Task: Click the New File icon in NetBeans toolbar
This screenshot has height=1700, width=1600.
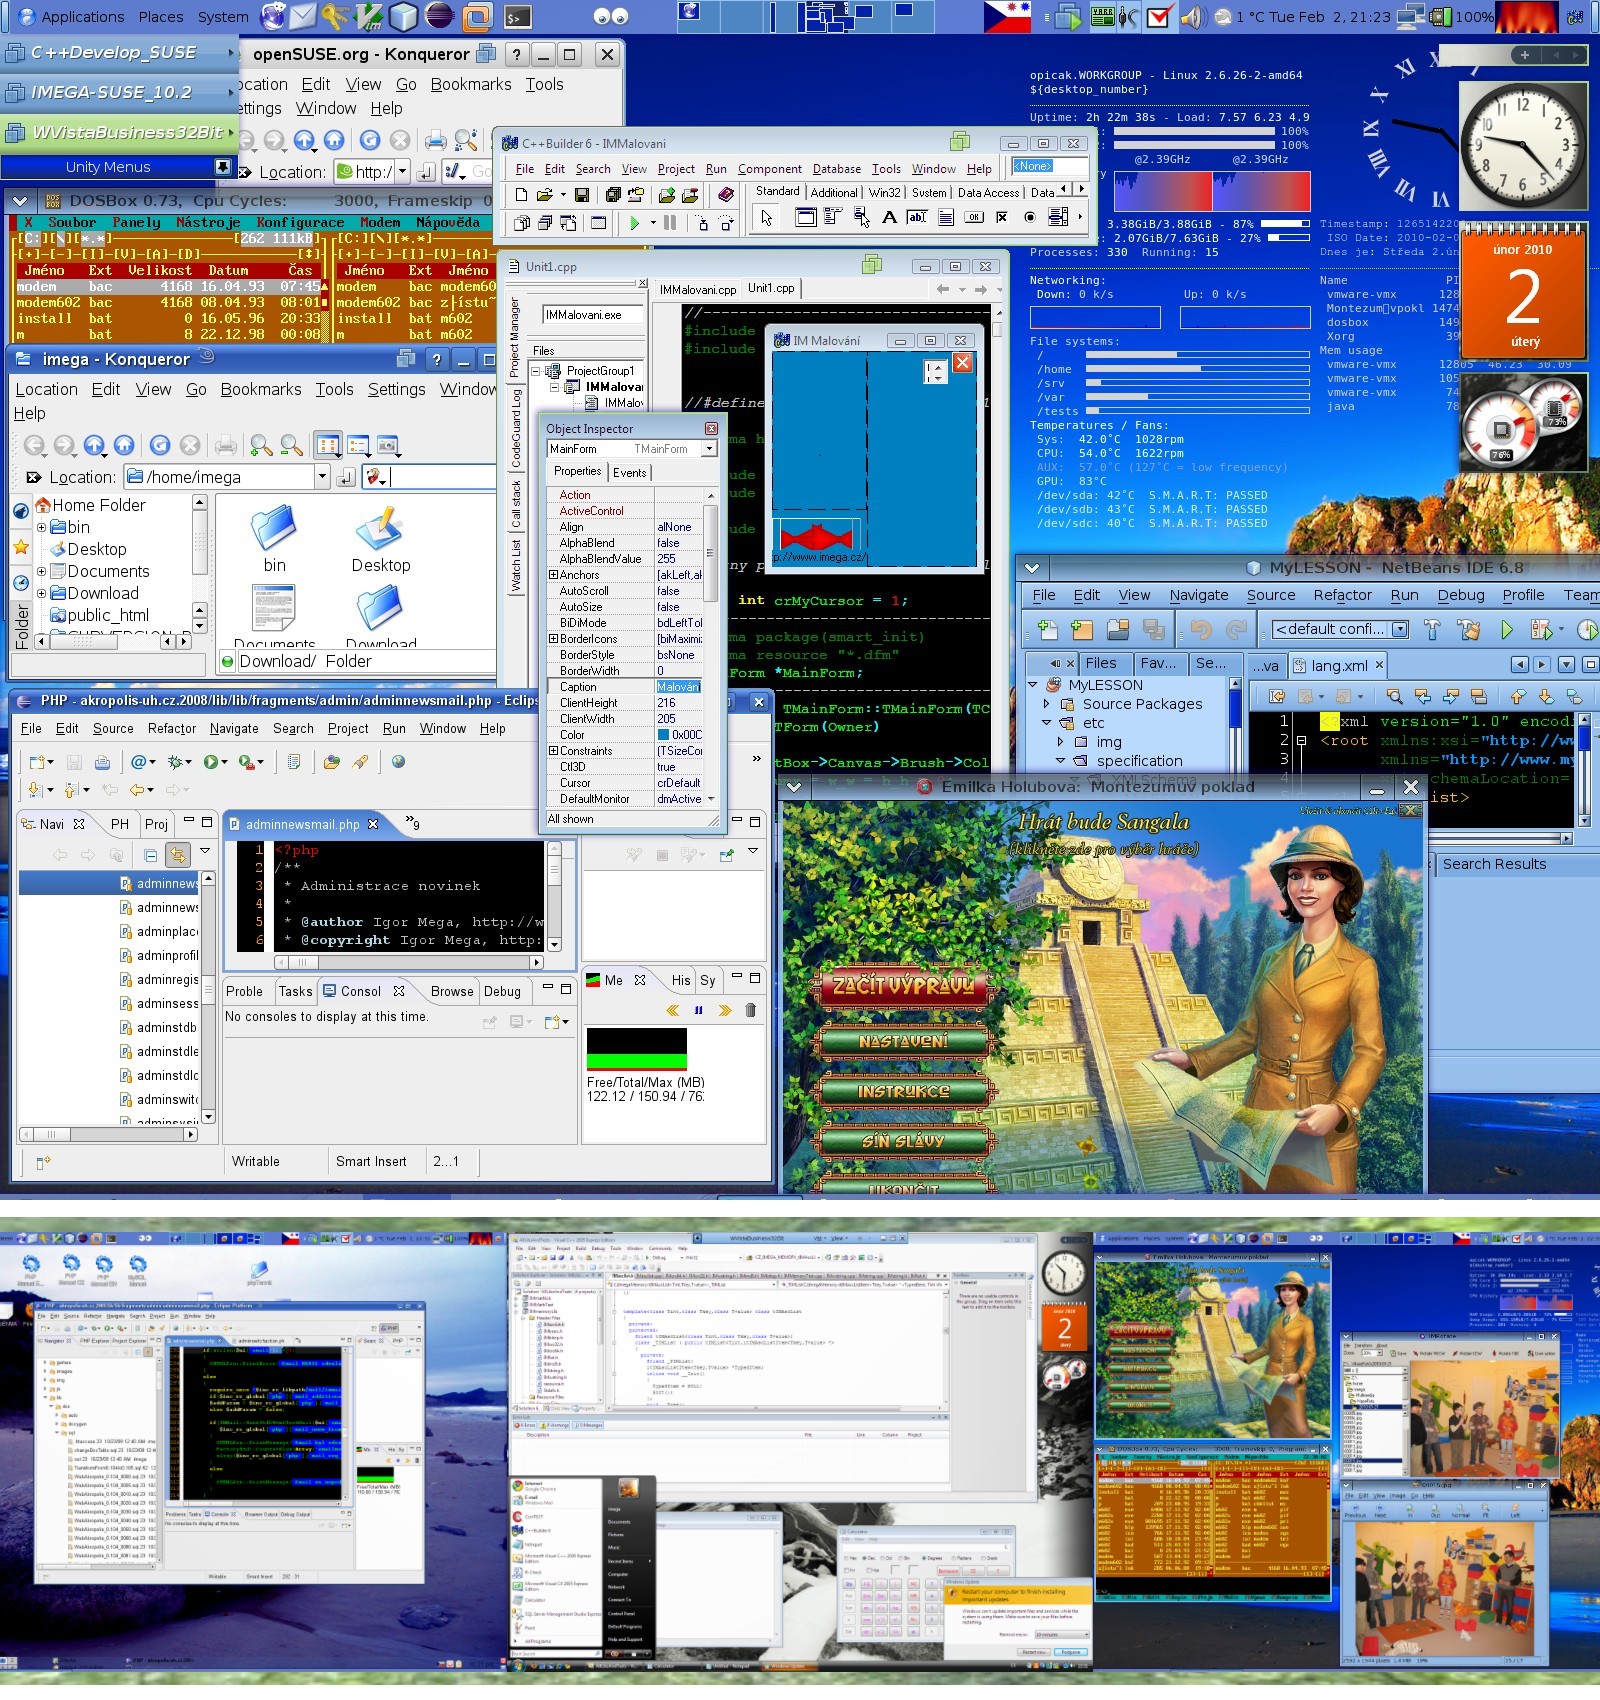Action: click(x=1047, y=629)
